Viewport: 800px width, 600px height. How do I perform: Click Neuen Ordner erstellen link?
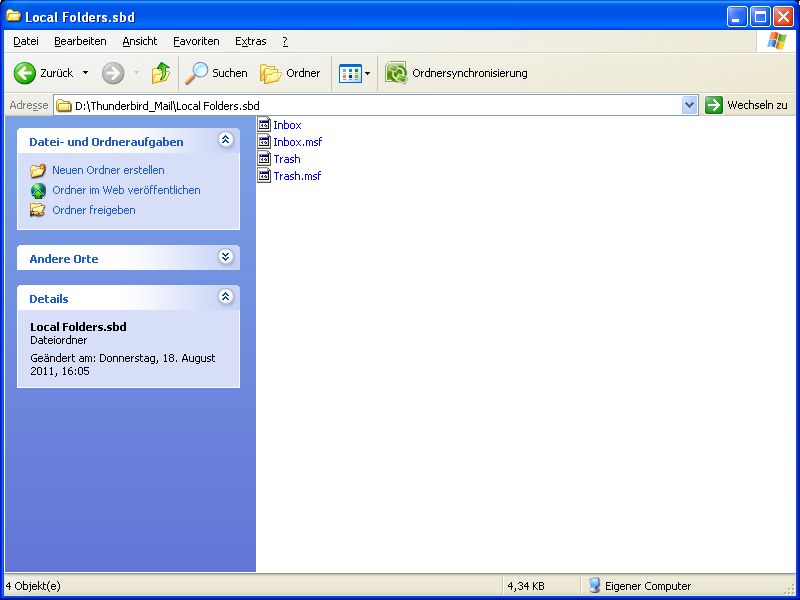[108, 170]
